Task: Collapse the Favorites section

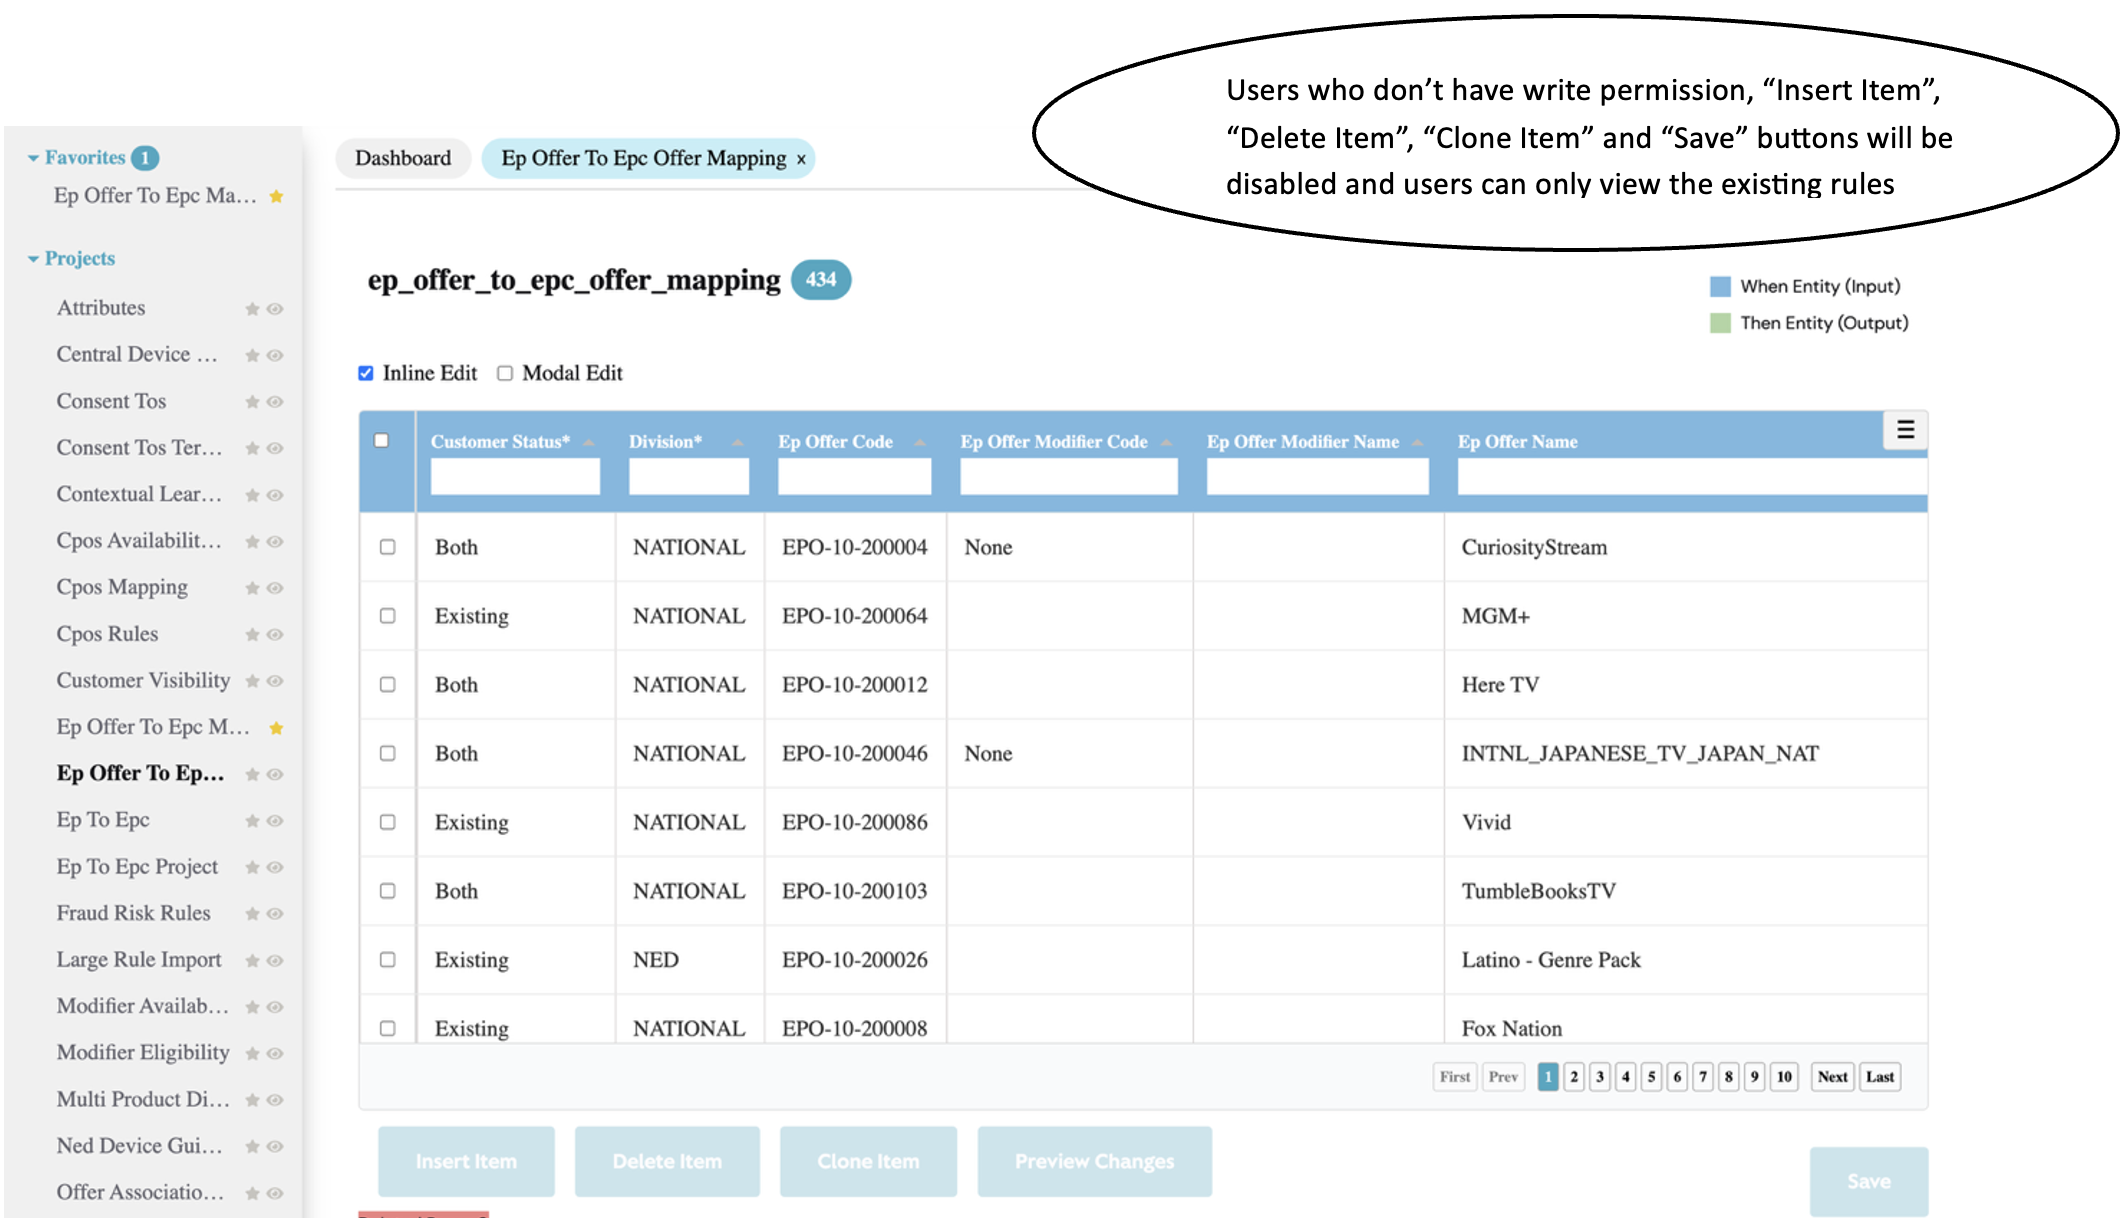Action: 33,158
